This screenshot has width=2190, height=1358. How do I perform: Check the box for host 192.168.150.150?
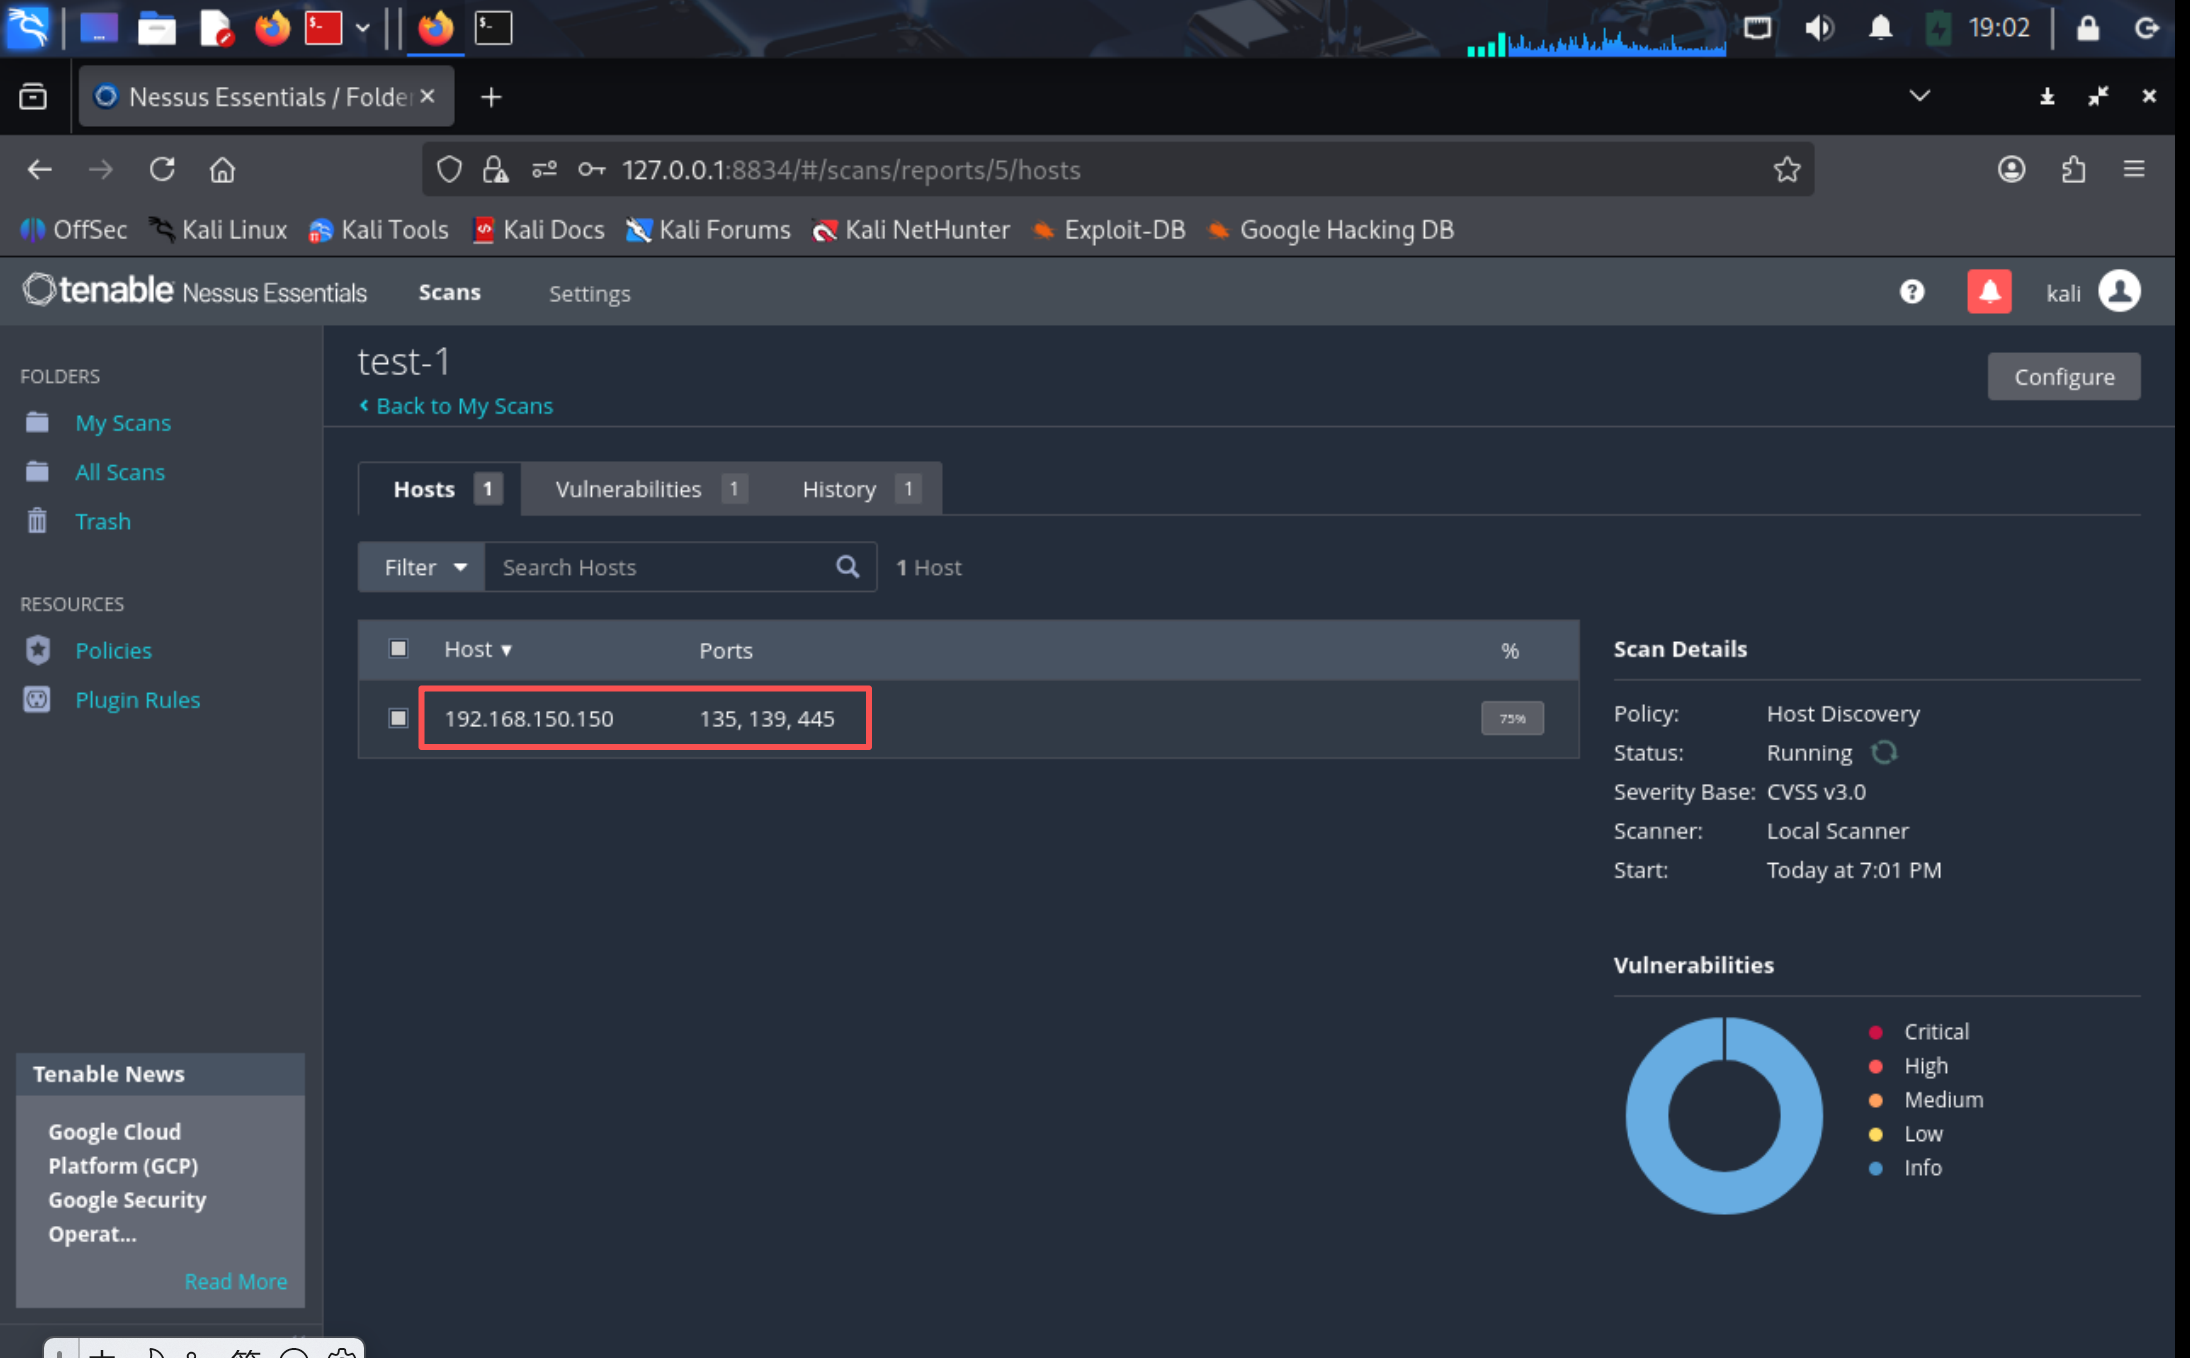pyautogui.click(x=398, y=718)
